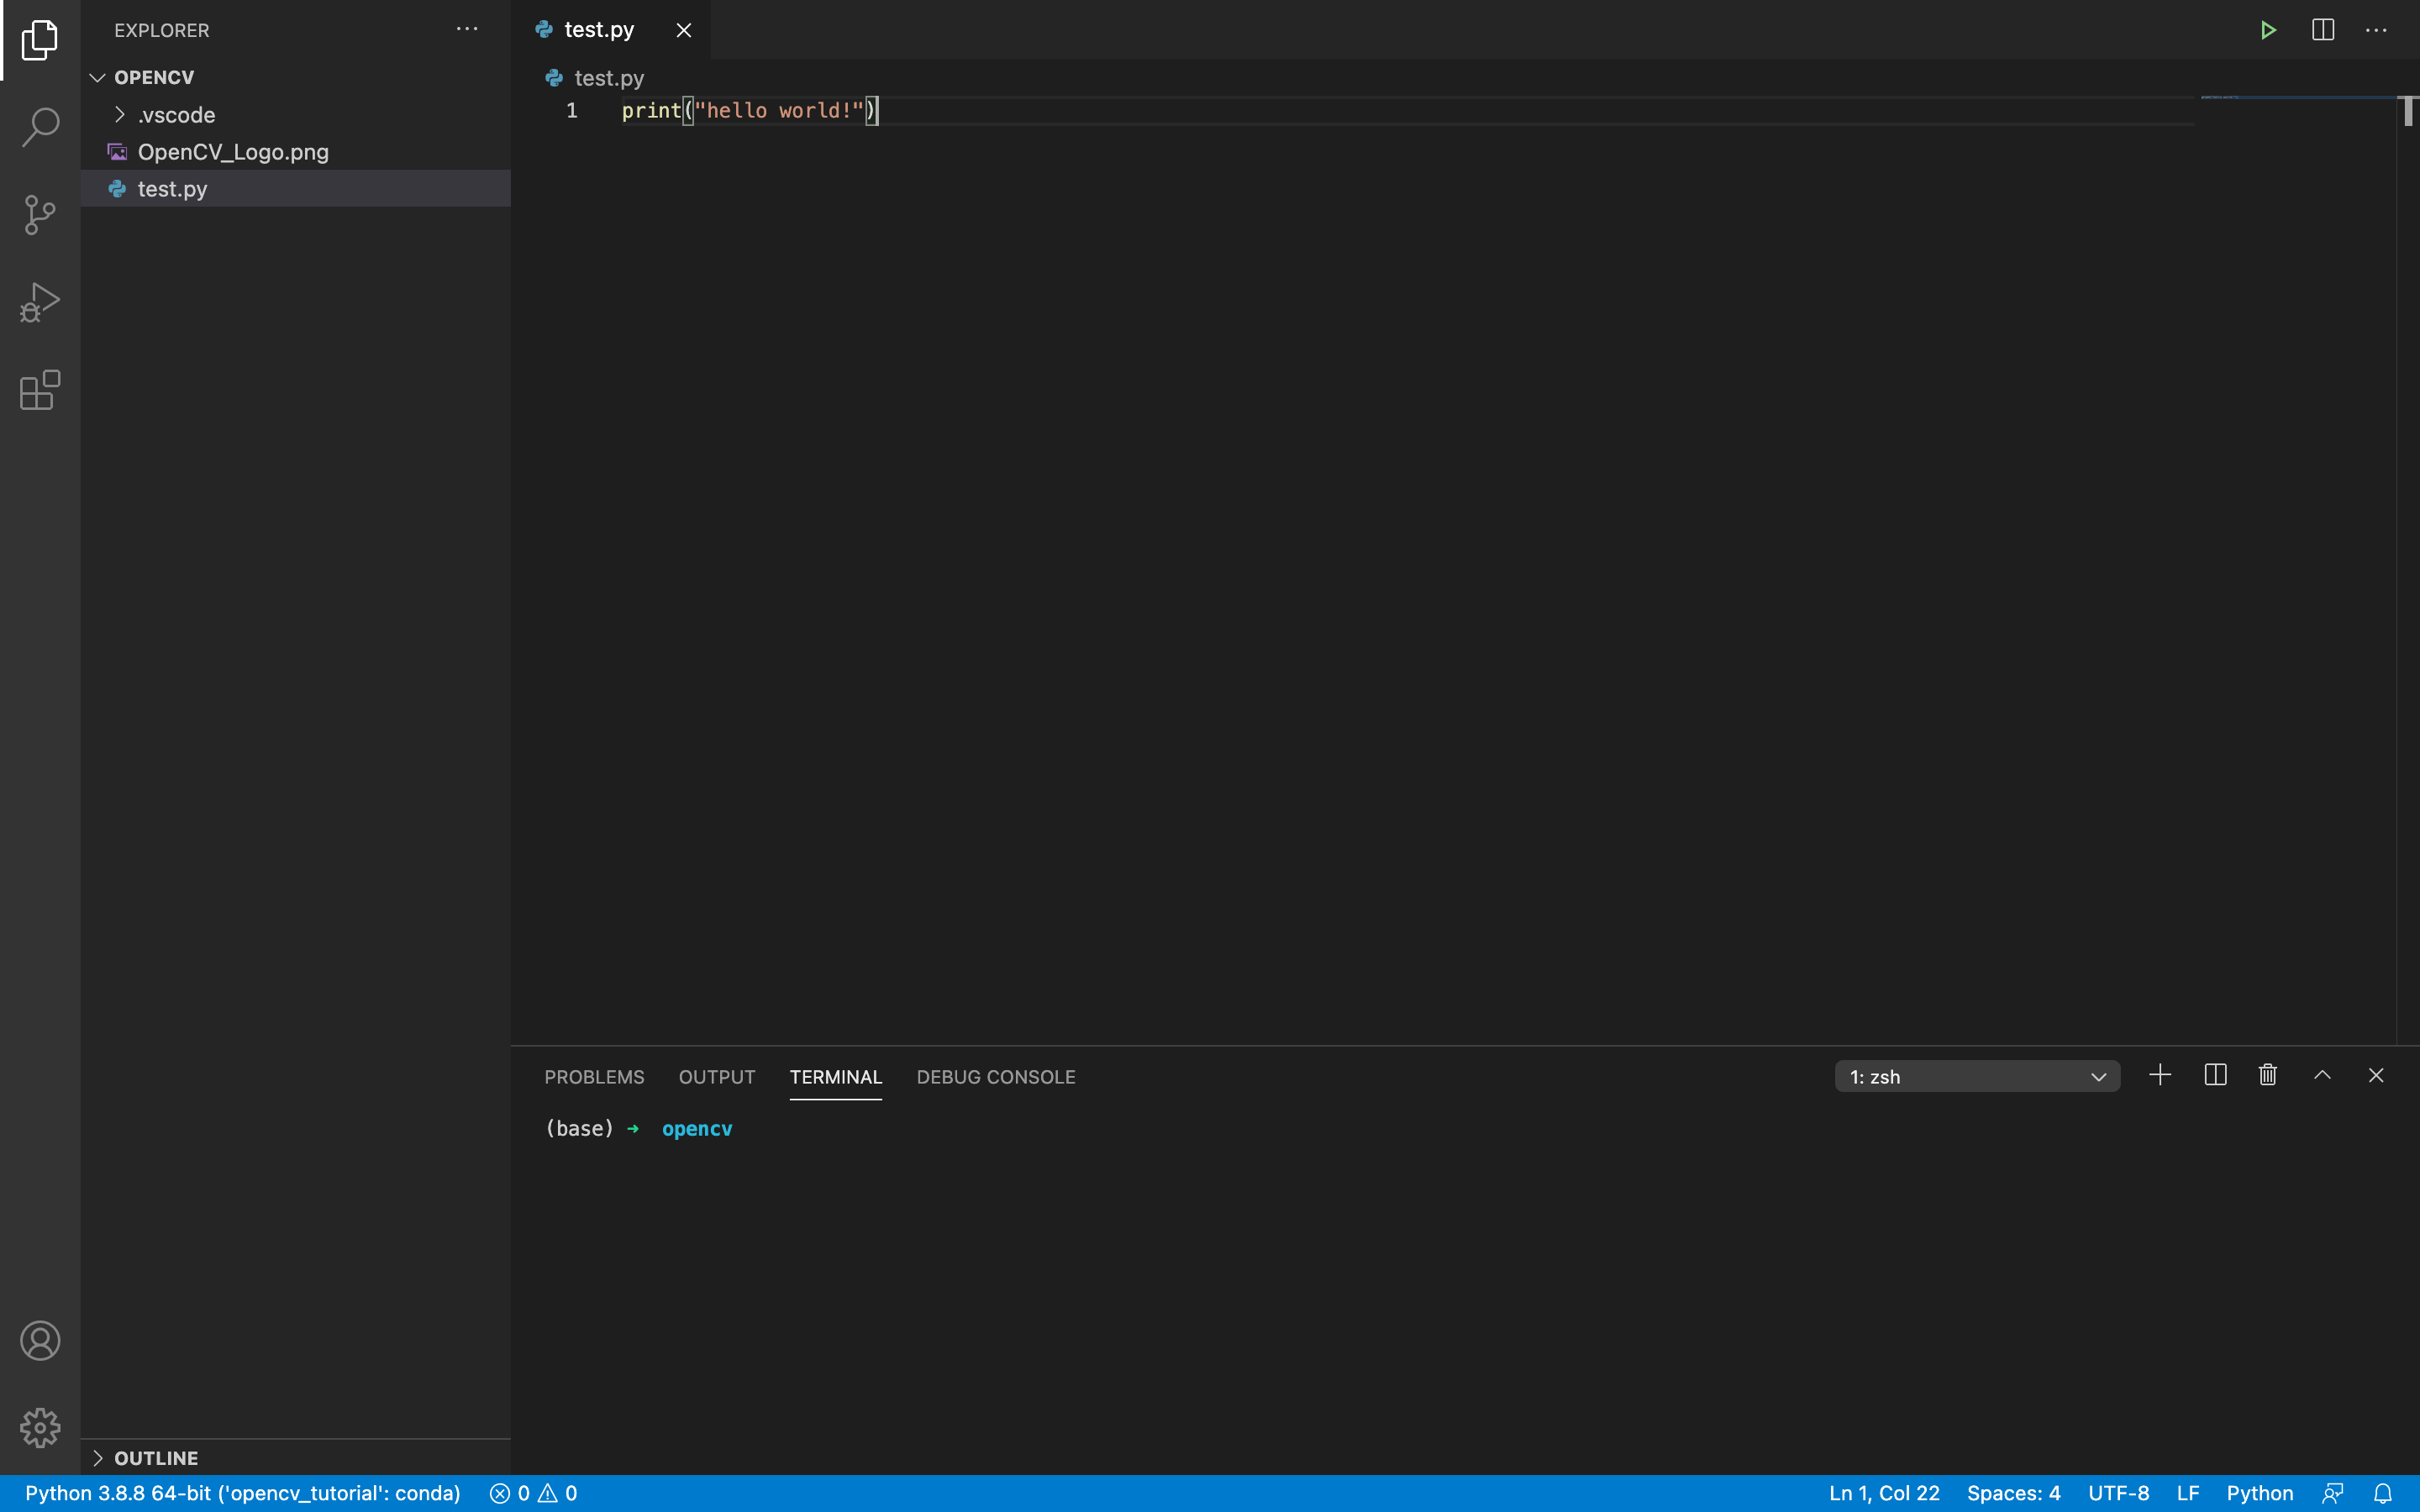Viewport: 2420px width, 1512px height.
Task: Open Run and Debug view
Action: [40, 302]
